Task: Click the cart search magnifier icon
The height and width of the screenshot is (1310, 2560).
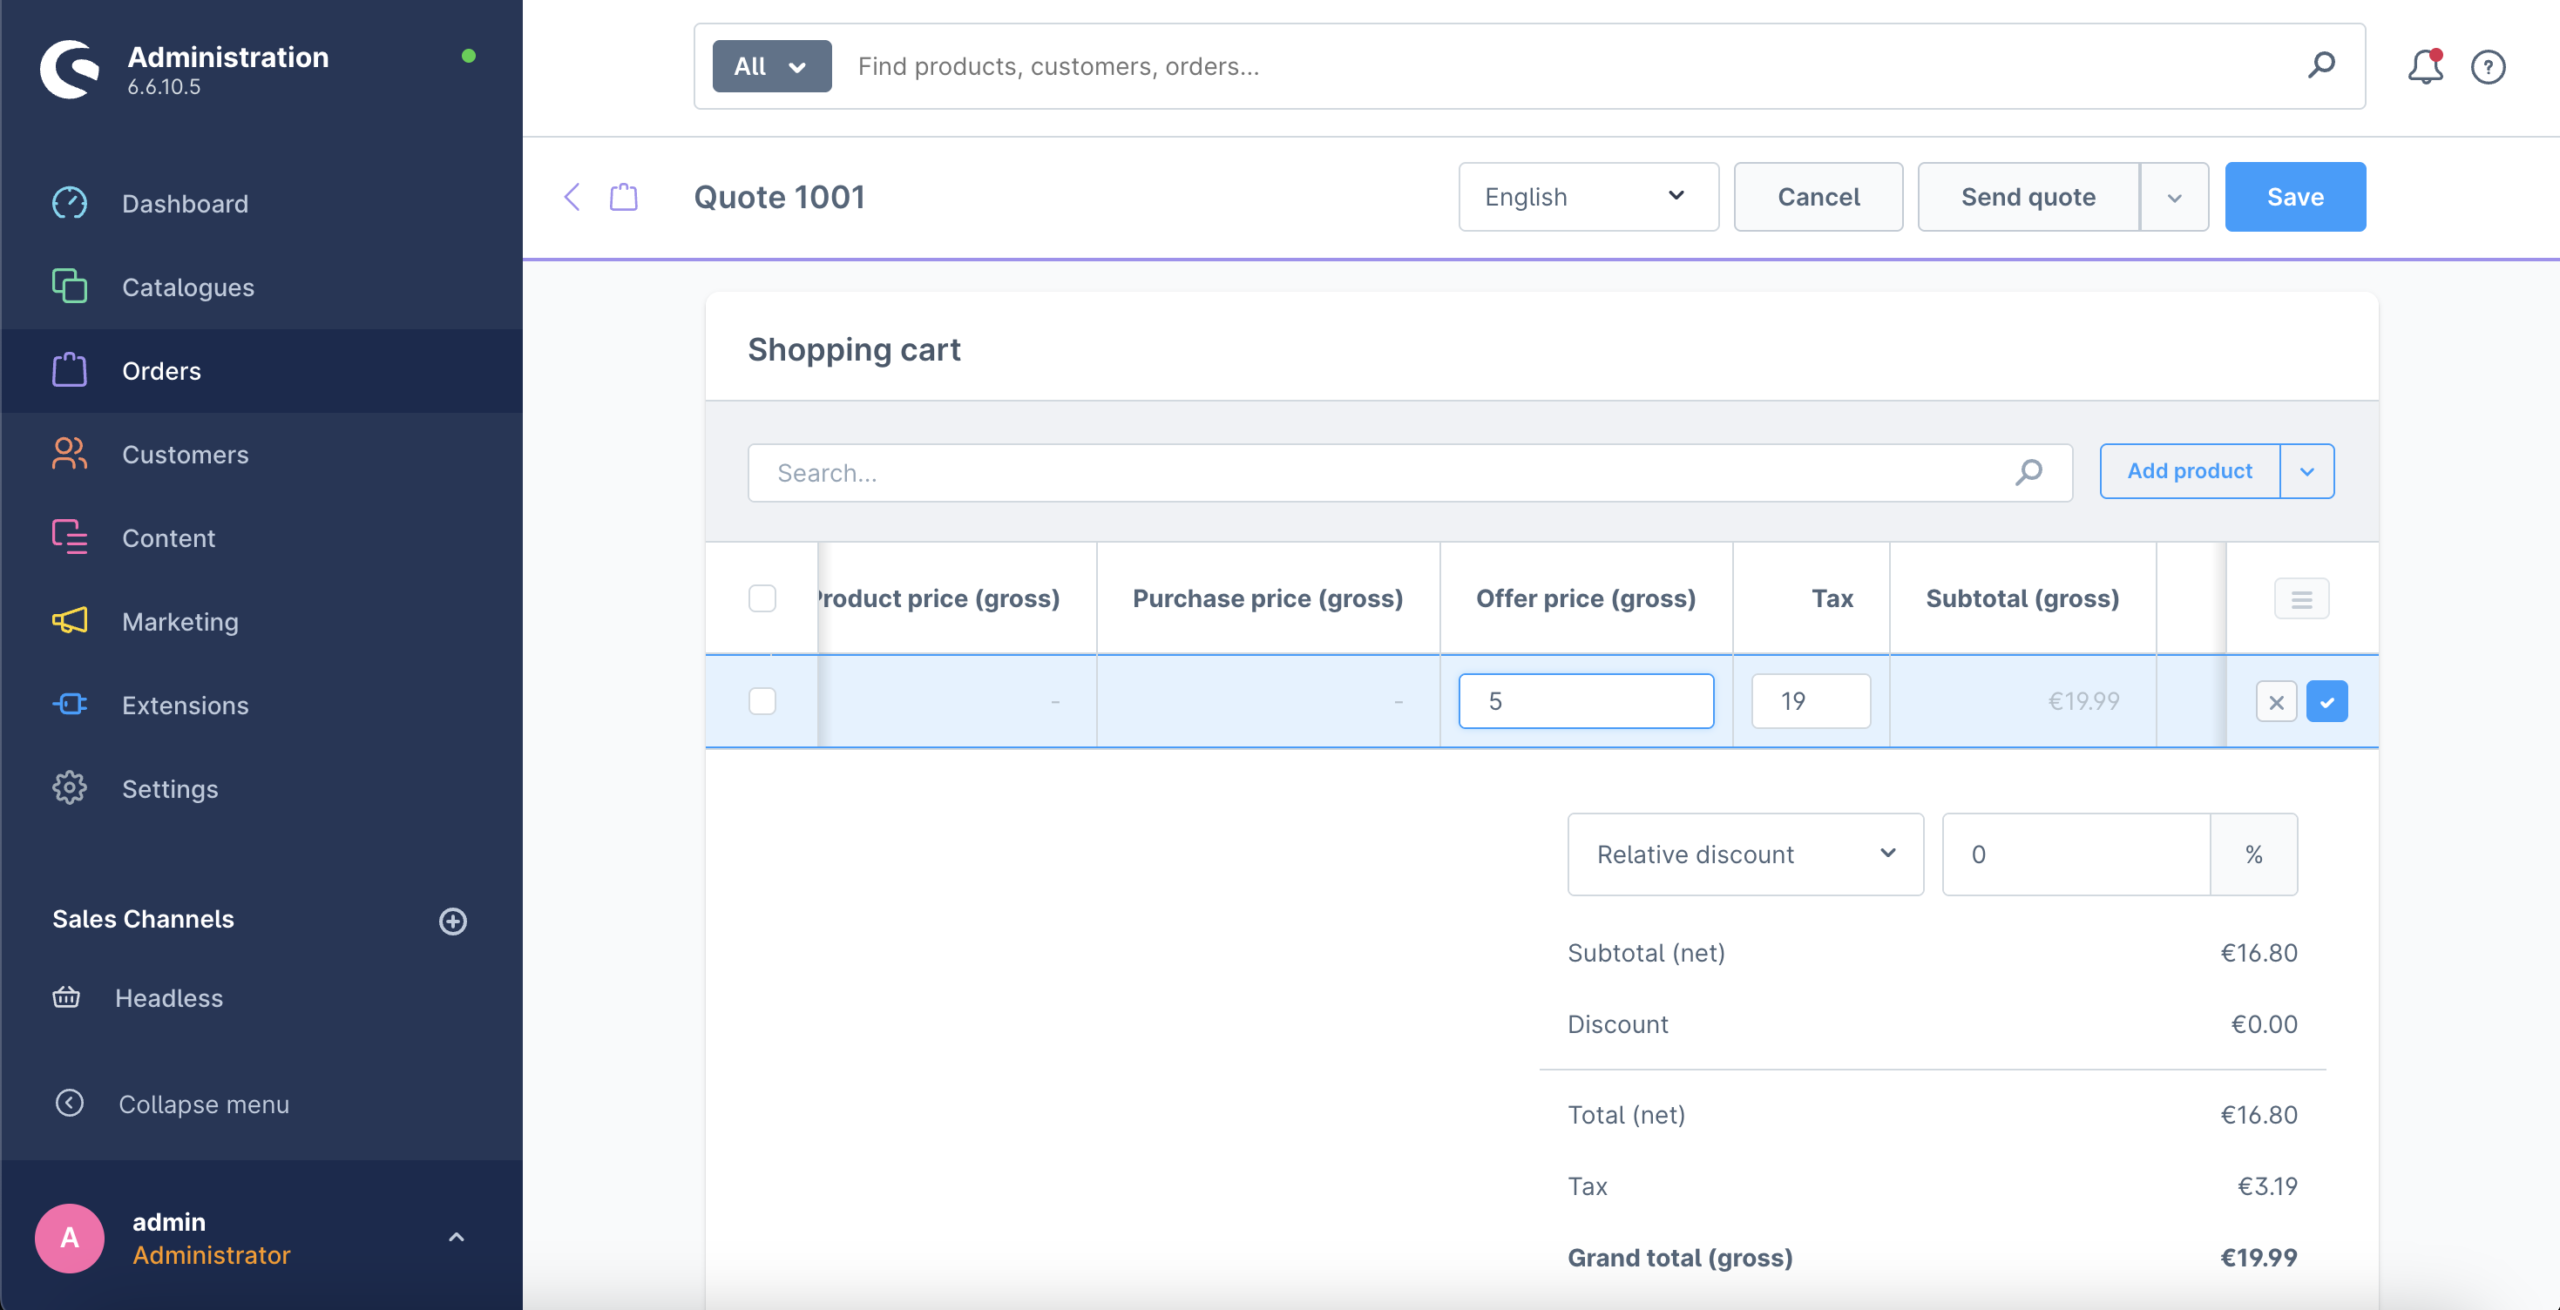Action: pyautogui.click(x=2028, y=472)
